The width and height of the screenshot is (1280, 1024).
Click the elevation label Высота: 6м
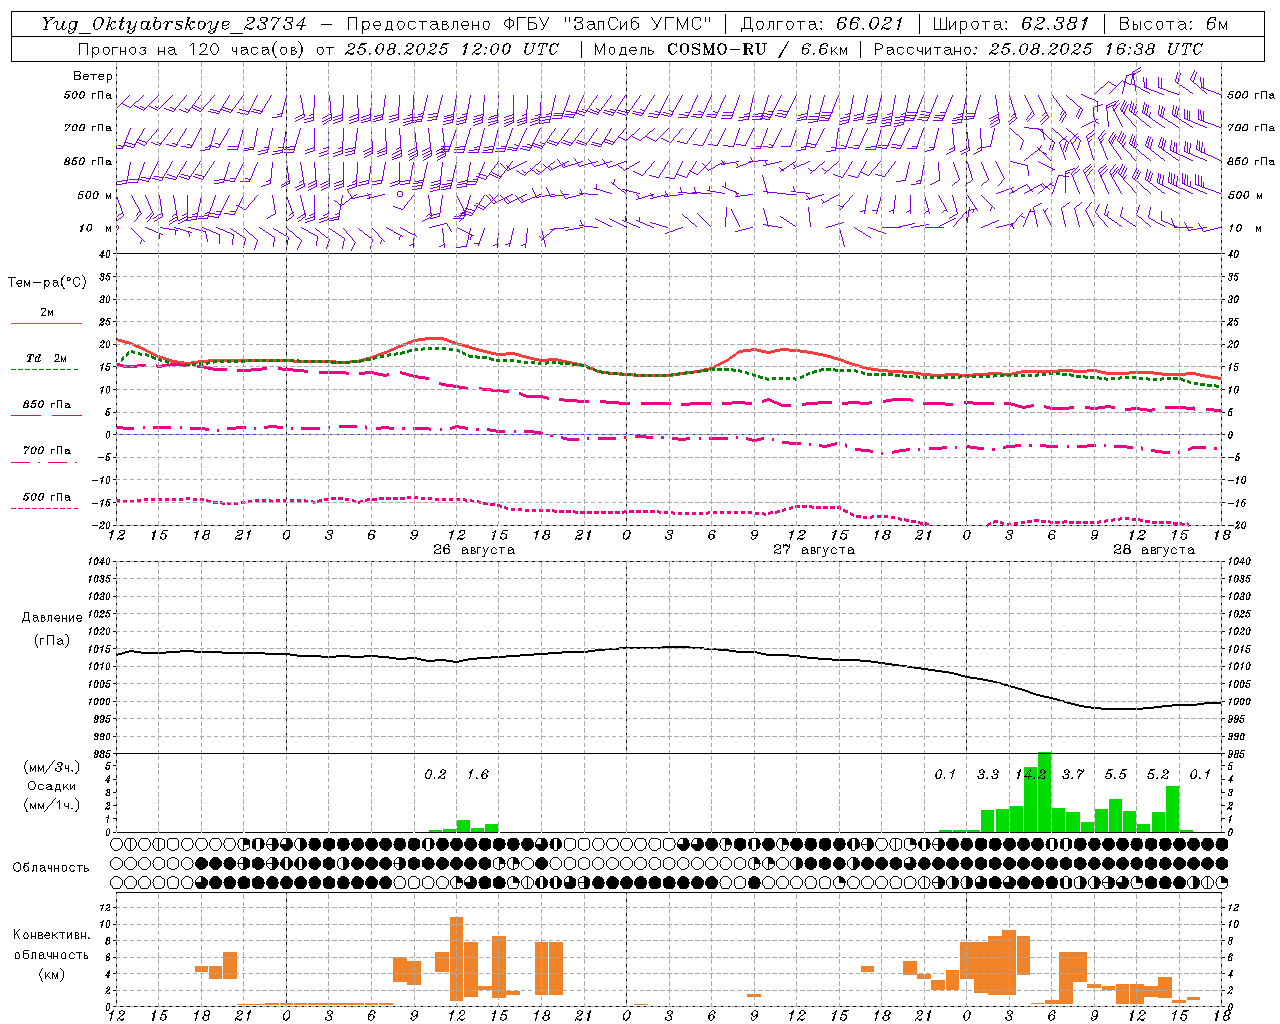coord(1173,24)
